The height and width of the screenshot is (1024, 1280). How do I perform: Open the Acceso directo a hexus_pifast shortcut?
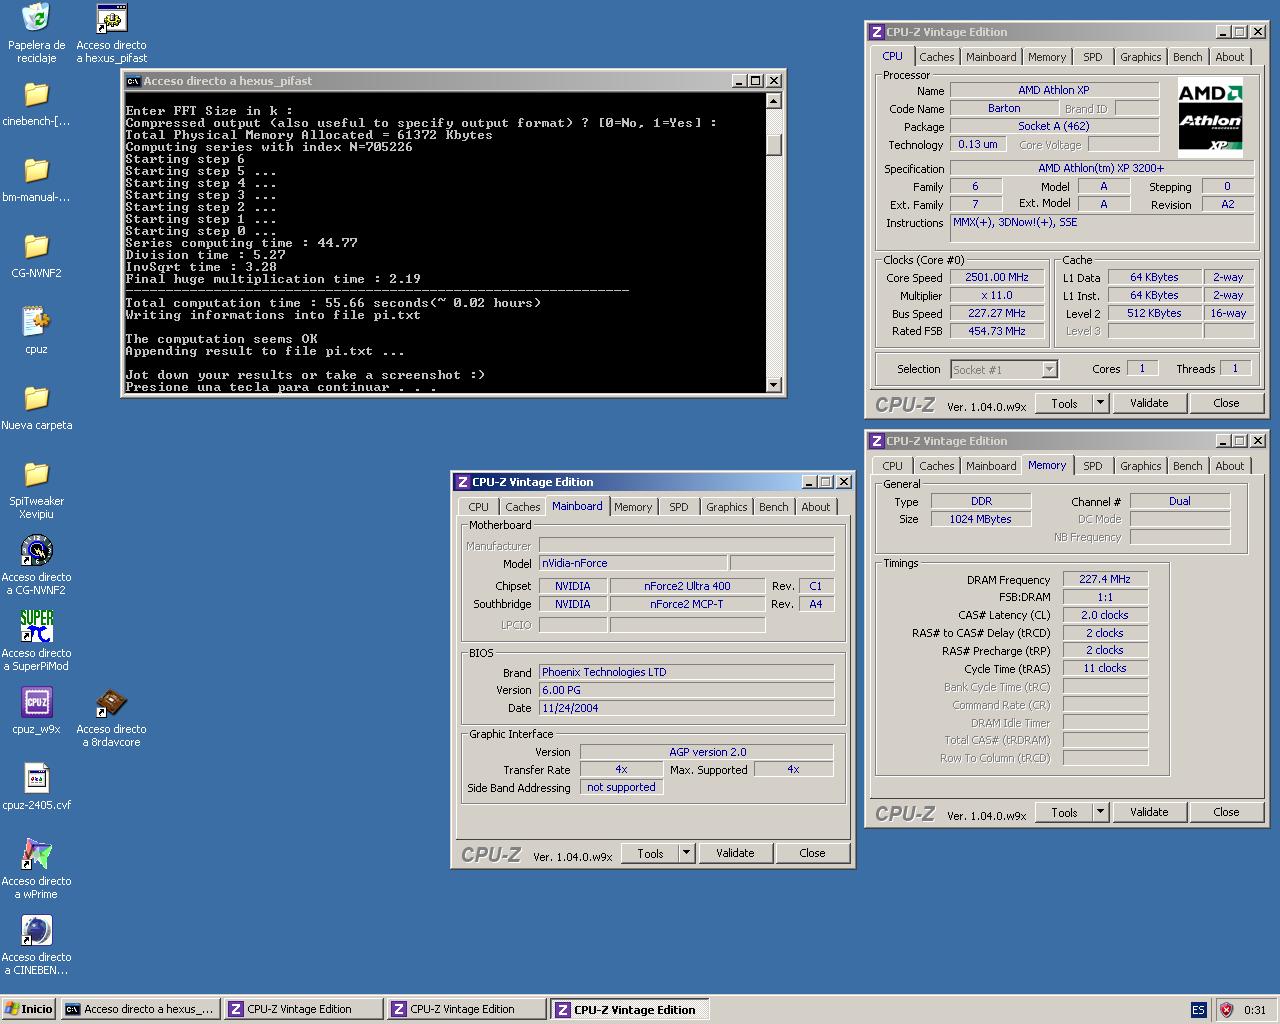tap(111, 18)
